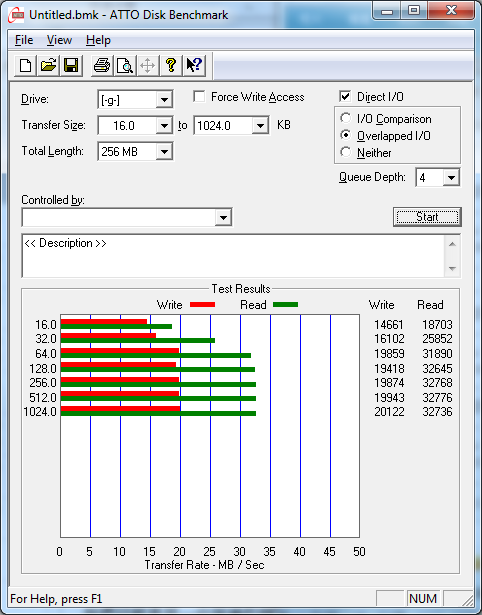
Task: Click the read value 25852
Action: 437,338
